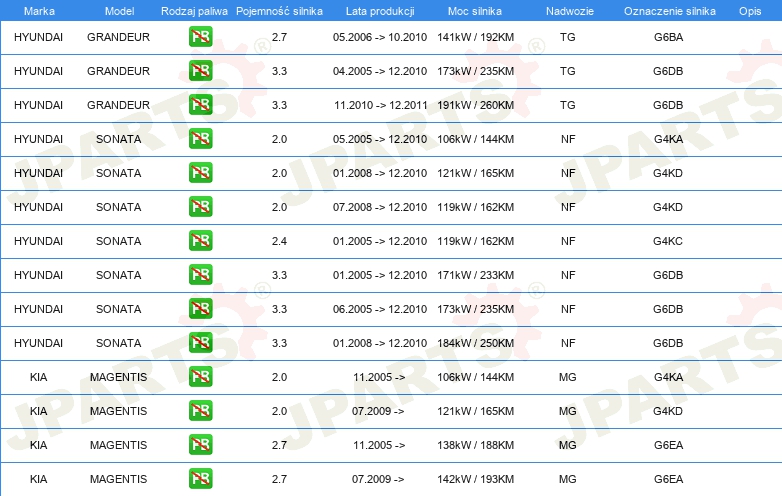Click fuel icon in Grandeur 173kW row
Viewport: 782px width, 496px height.
[200, 71]
